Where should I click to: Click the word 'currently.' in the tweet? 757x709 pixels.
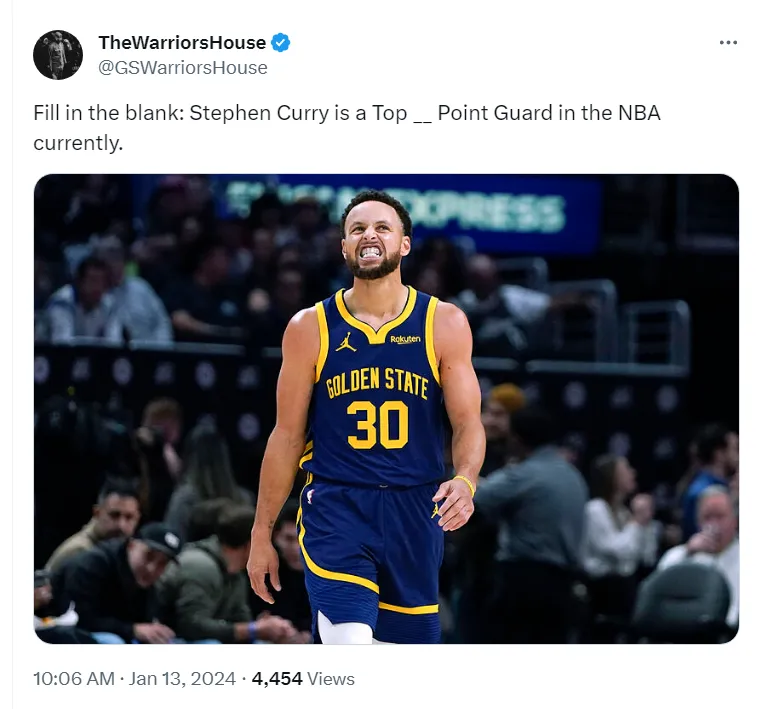pos(78,143)
